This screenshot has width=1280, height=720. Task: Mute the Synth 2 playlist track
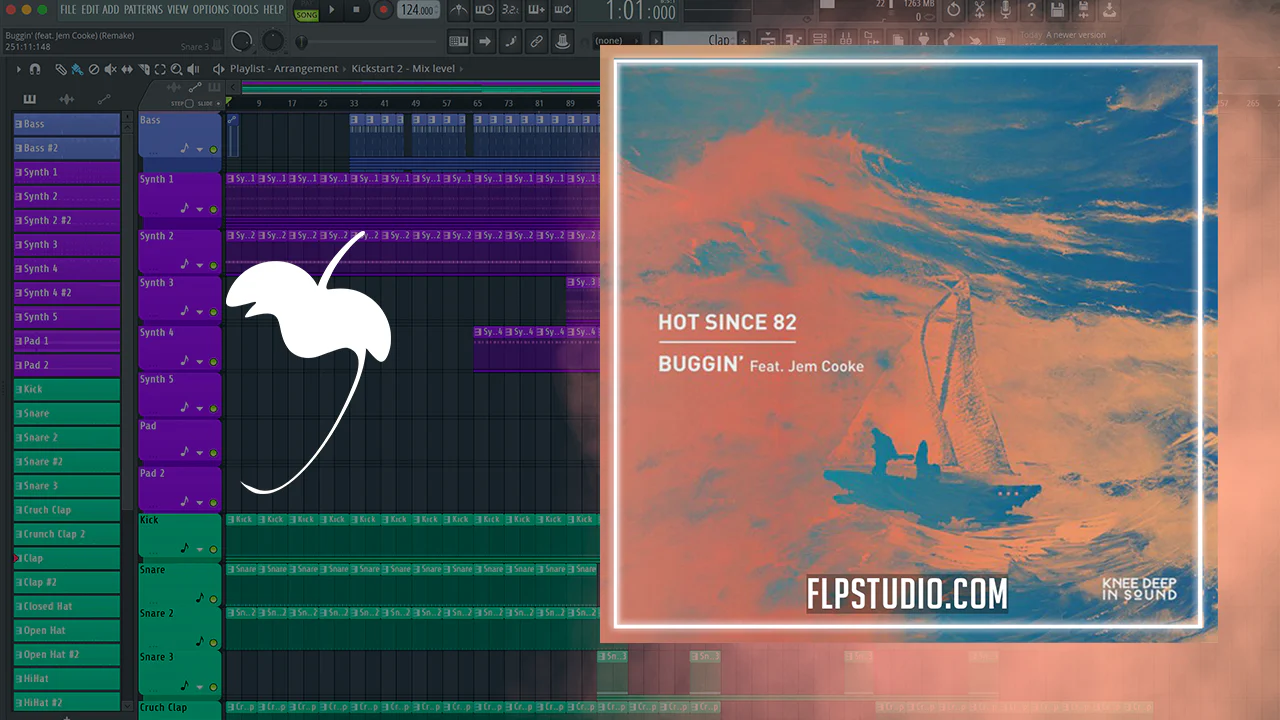click(x=213, y=266)
